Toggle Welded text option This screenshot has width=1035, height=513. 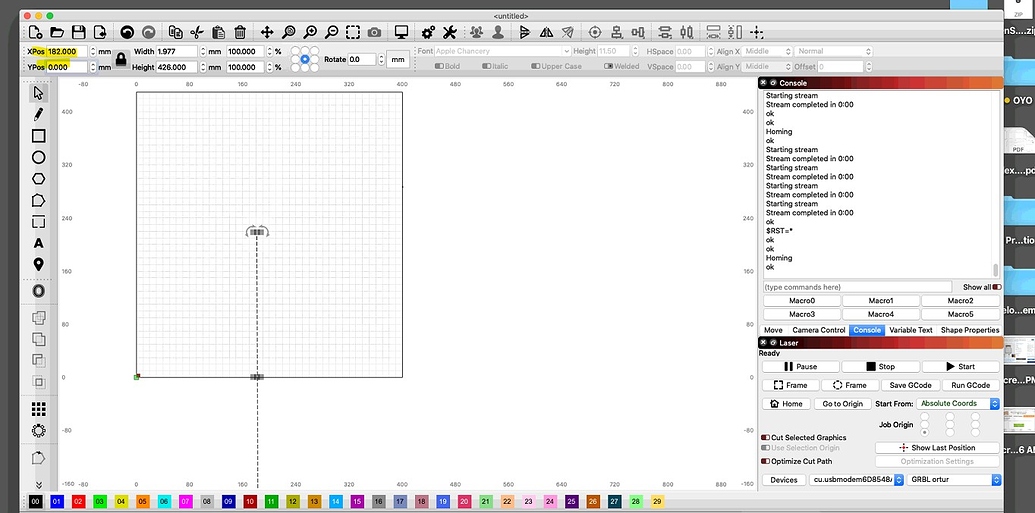tap(608, 67)
